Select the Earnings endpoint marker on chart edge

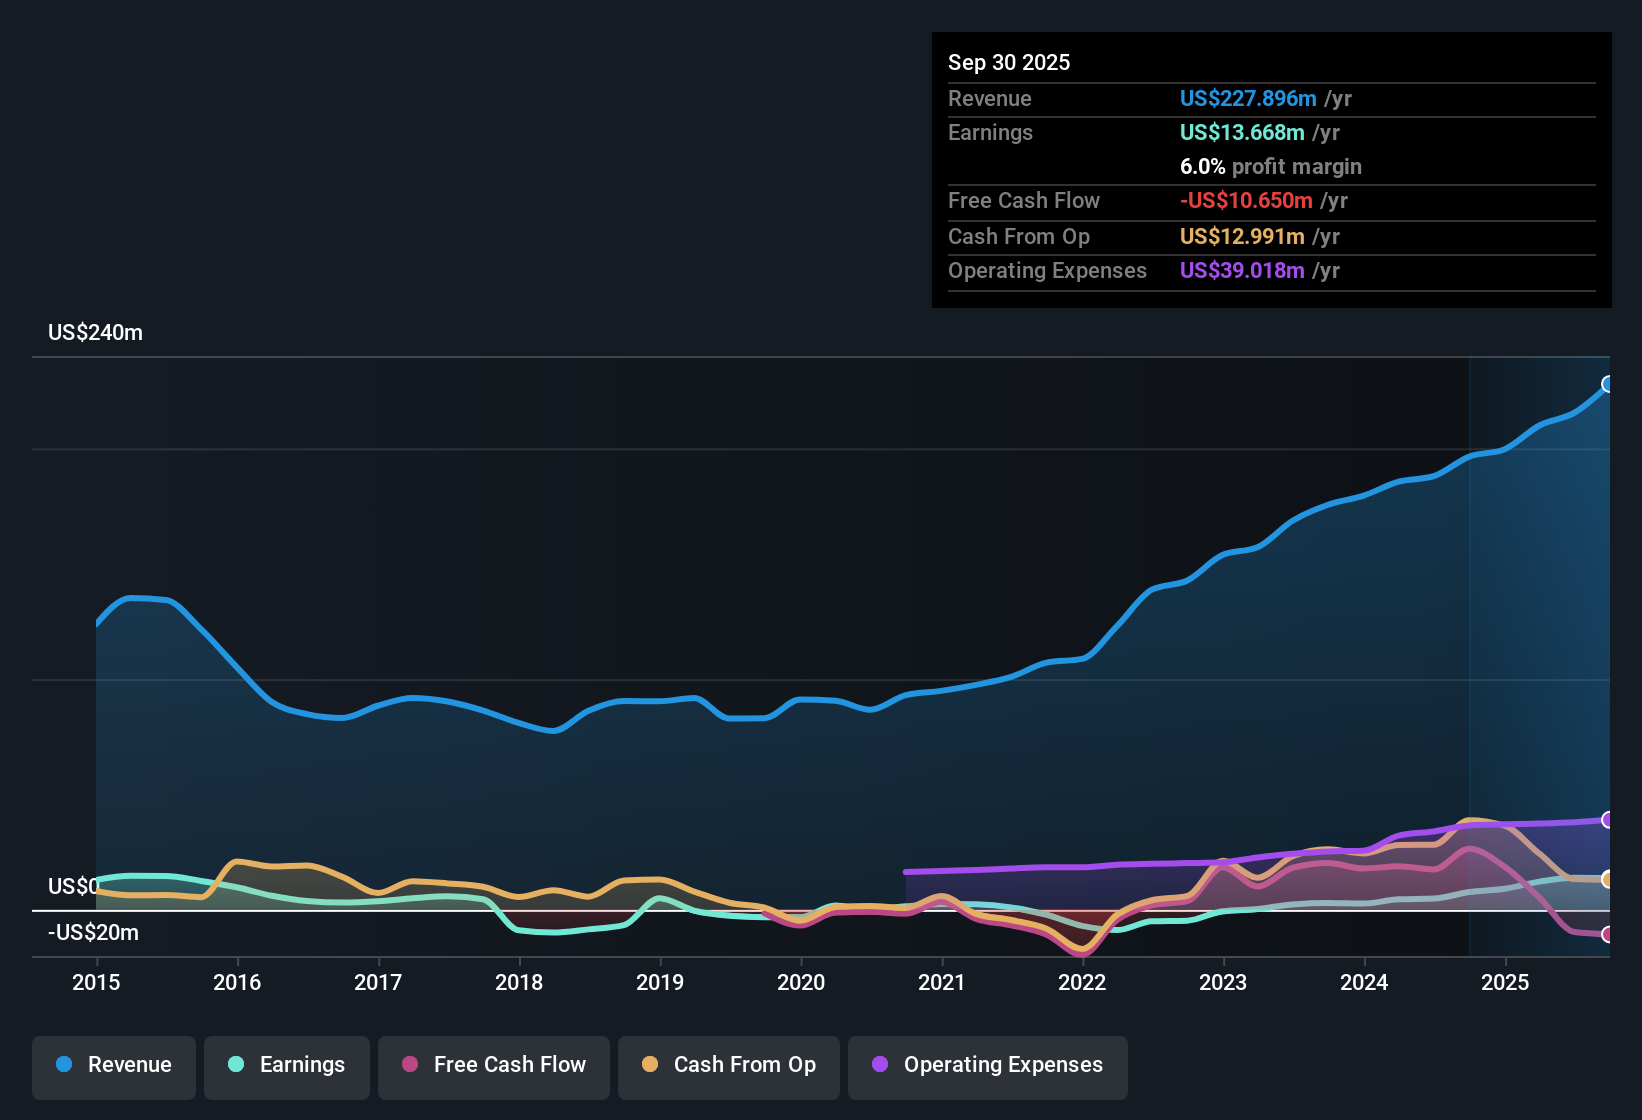[x=1604, y=876]
